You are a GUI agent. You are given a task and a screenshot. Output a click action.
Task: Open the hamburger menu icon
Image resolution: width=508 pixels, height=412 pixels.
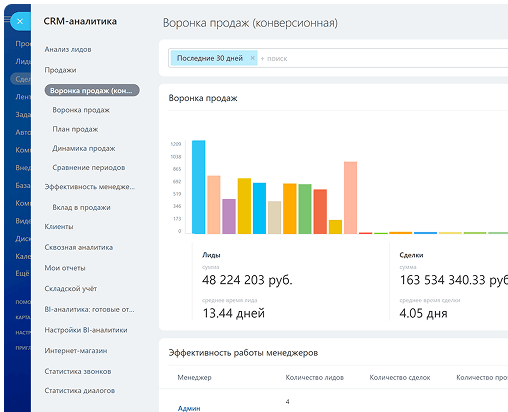(x=7, y=19)
